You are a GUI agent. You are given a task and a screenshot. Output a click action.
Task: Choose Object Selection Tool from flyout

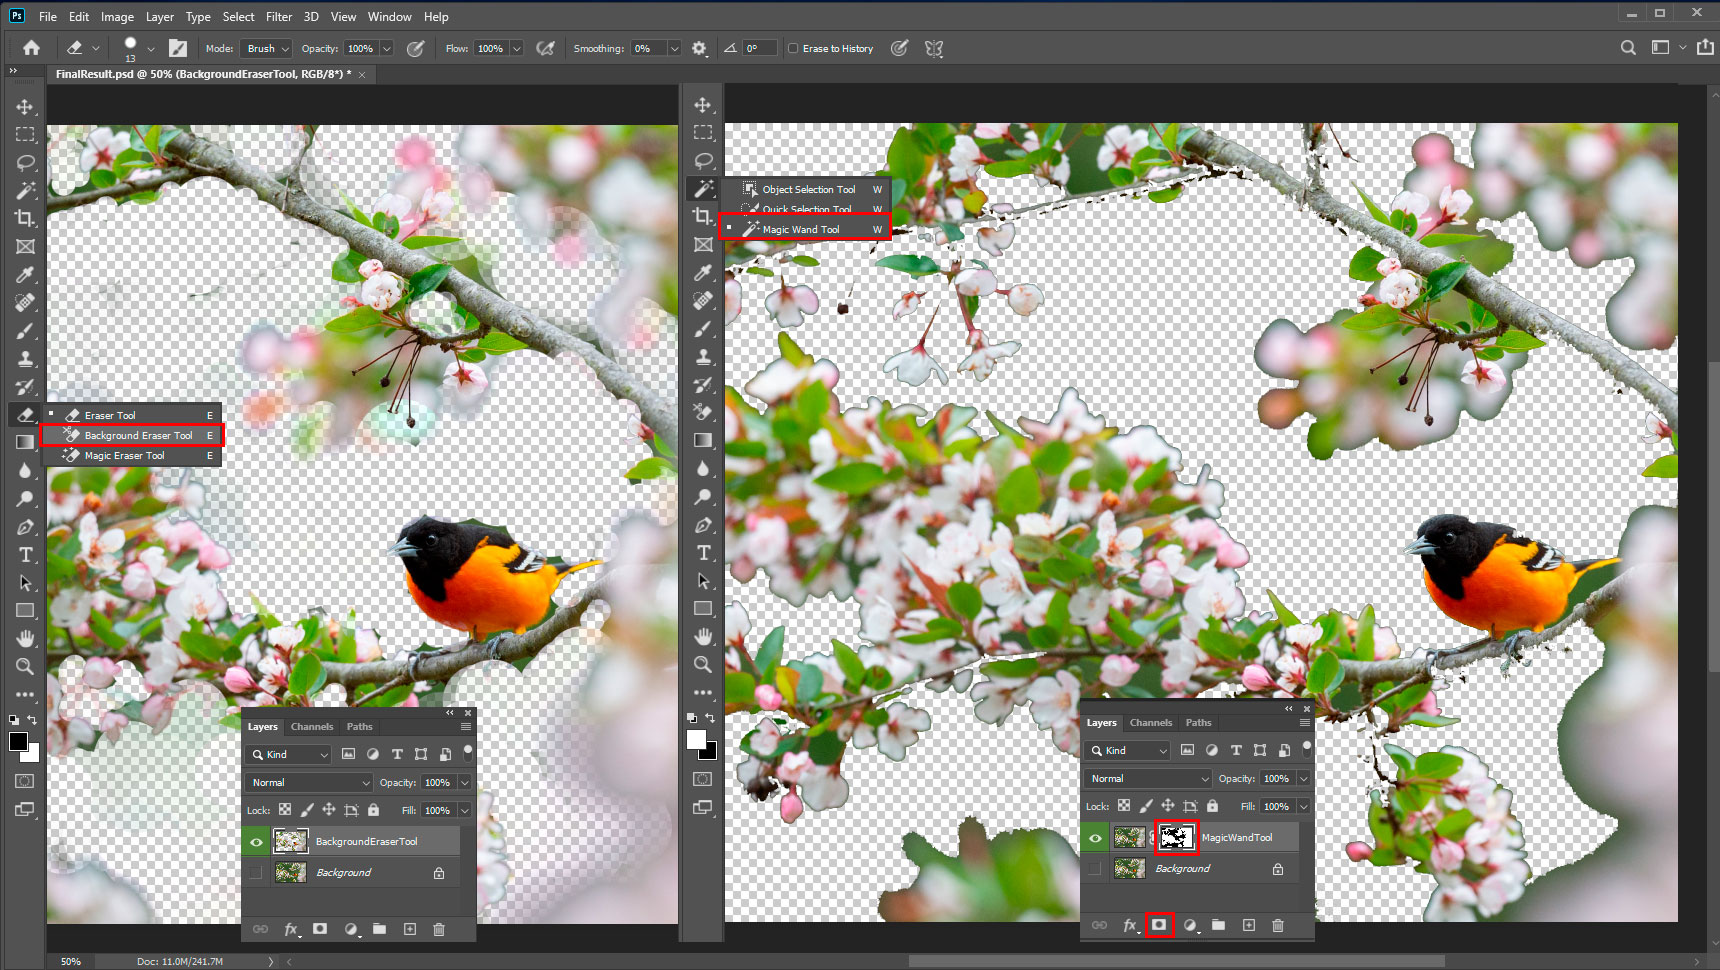(x=808, y=189)
